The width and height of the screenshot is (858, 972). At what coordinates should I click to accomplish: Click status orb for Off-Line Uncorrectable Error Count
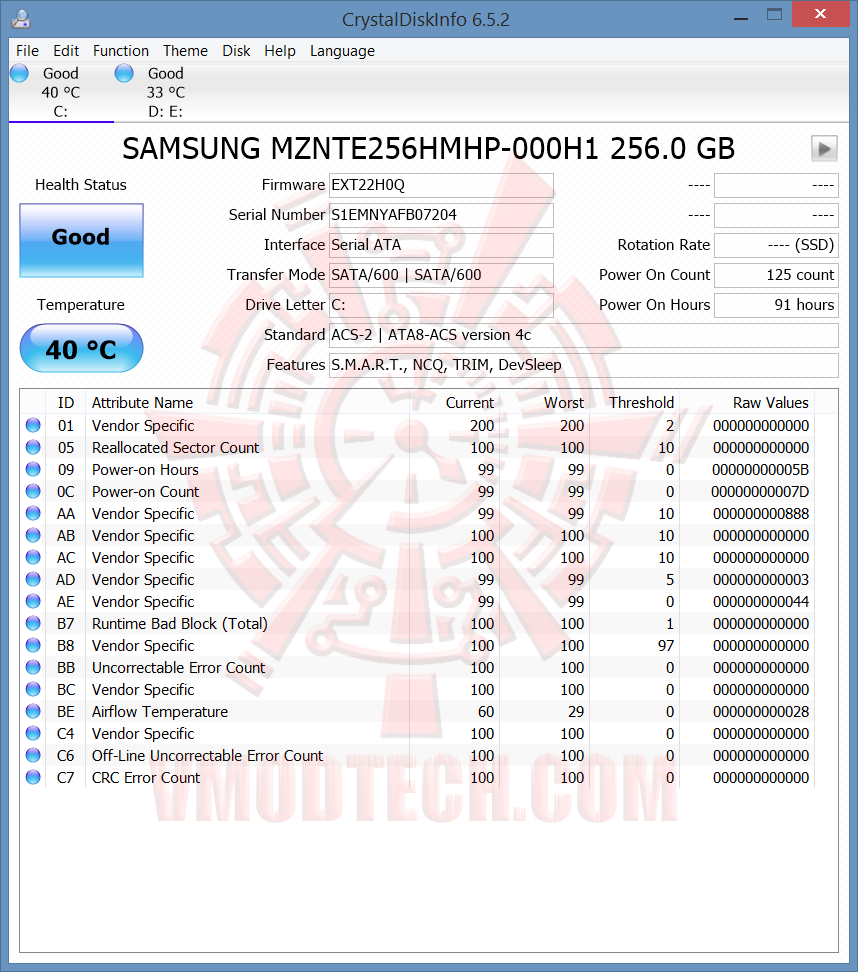33,755
